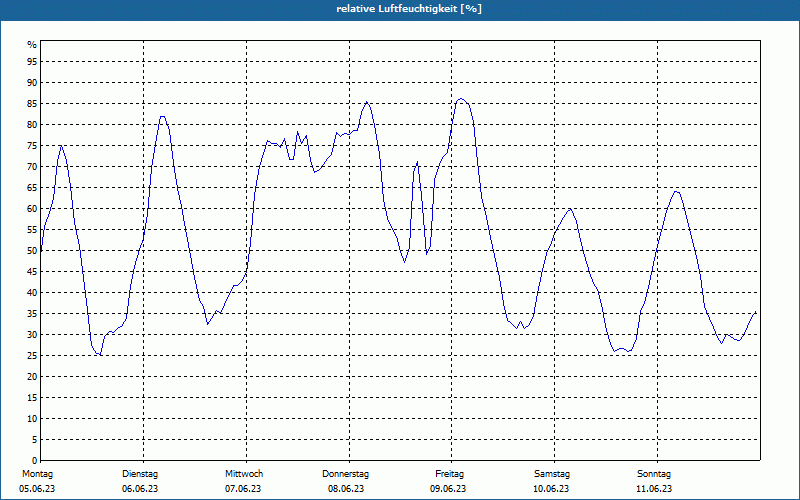Click the 40 value on the y-axis
800x500 pixels.
(32, 292)
